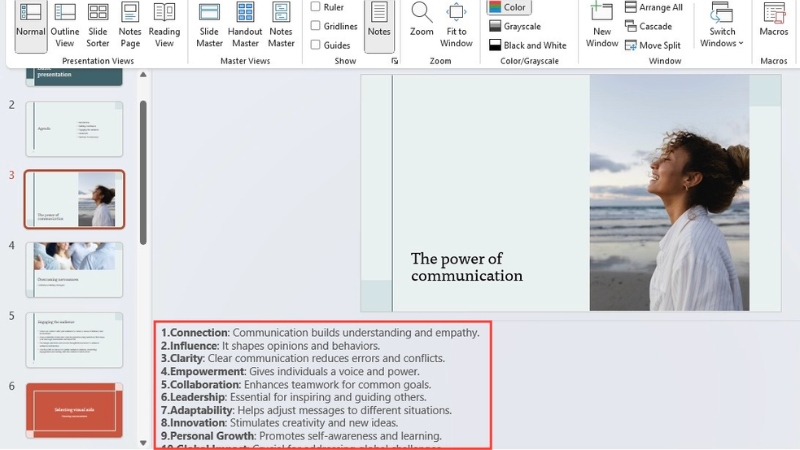Enable the Ruler checkbox

coord(315,7)
